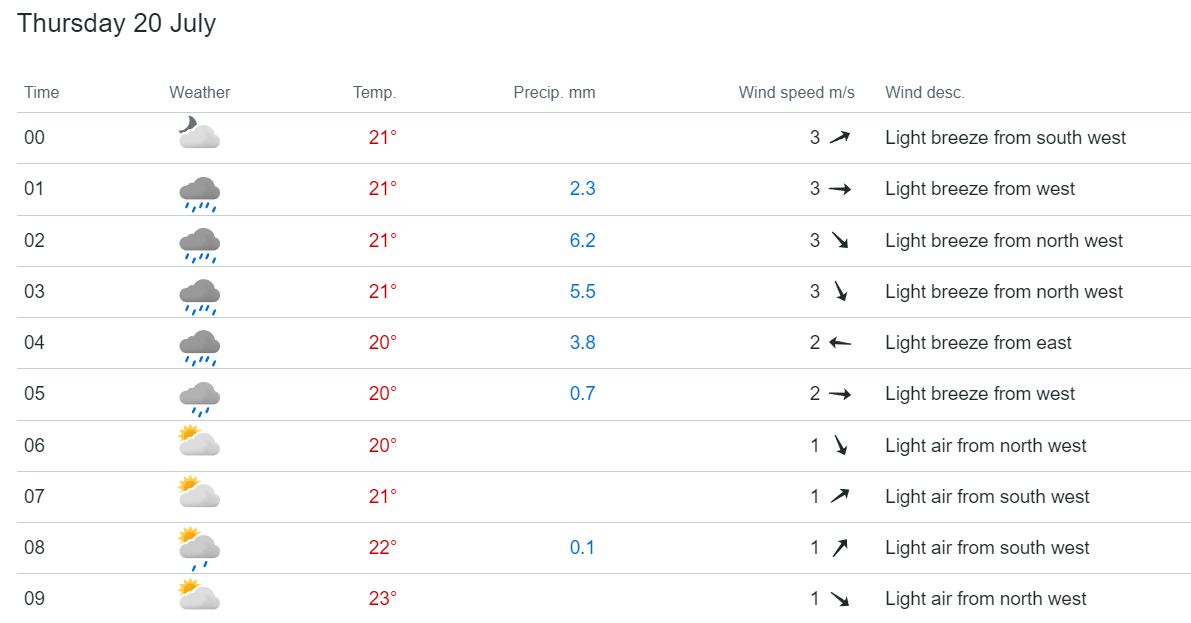Click the Temp. column header
The image size is (1191, 623).
374,93
